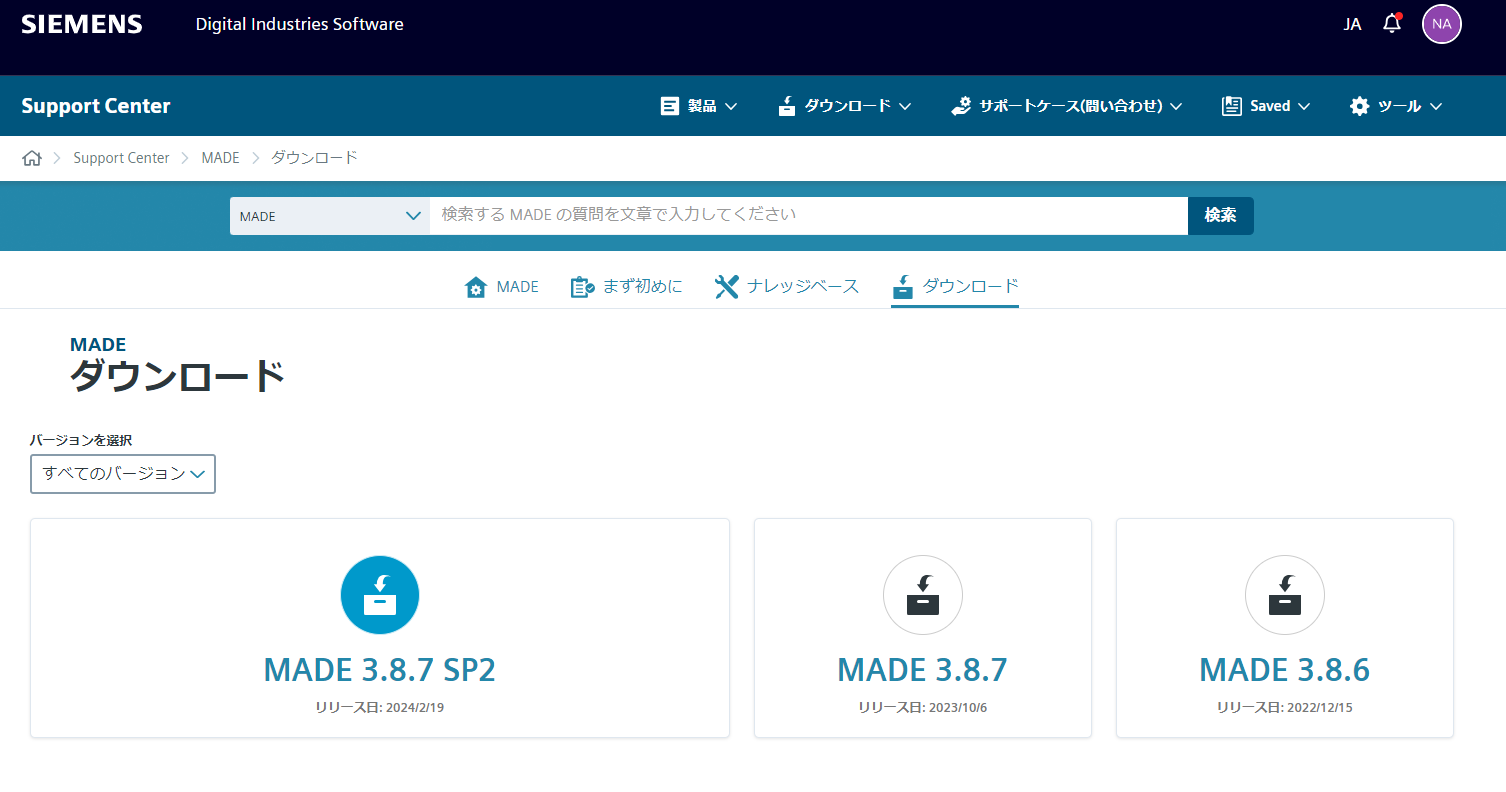Click the notification bell icon

[1391, 23]
